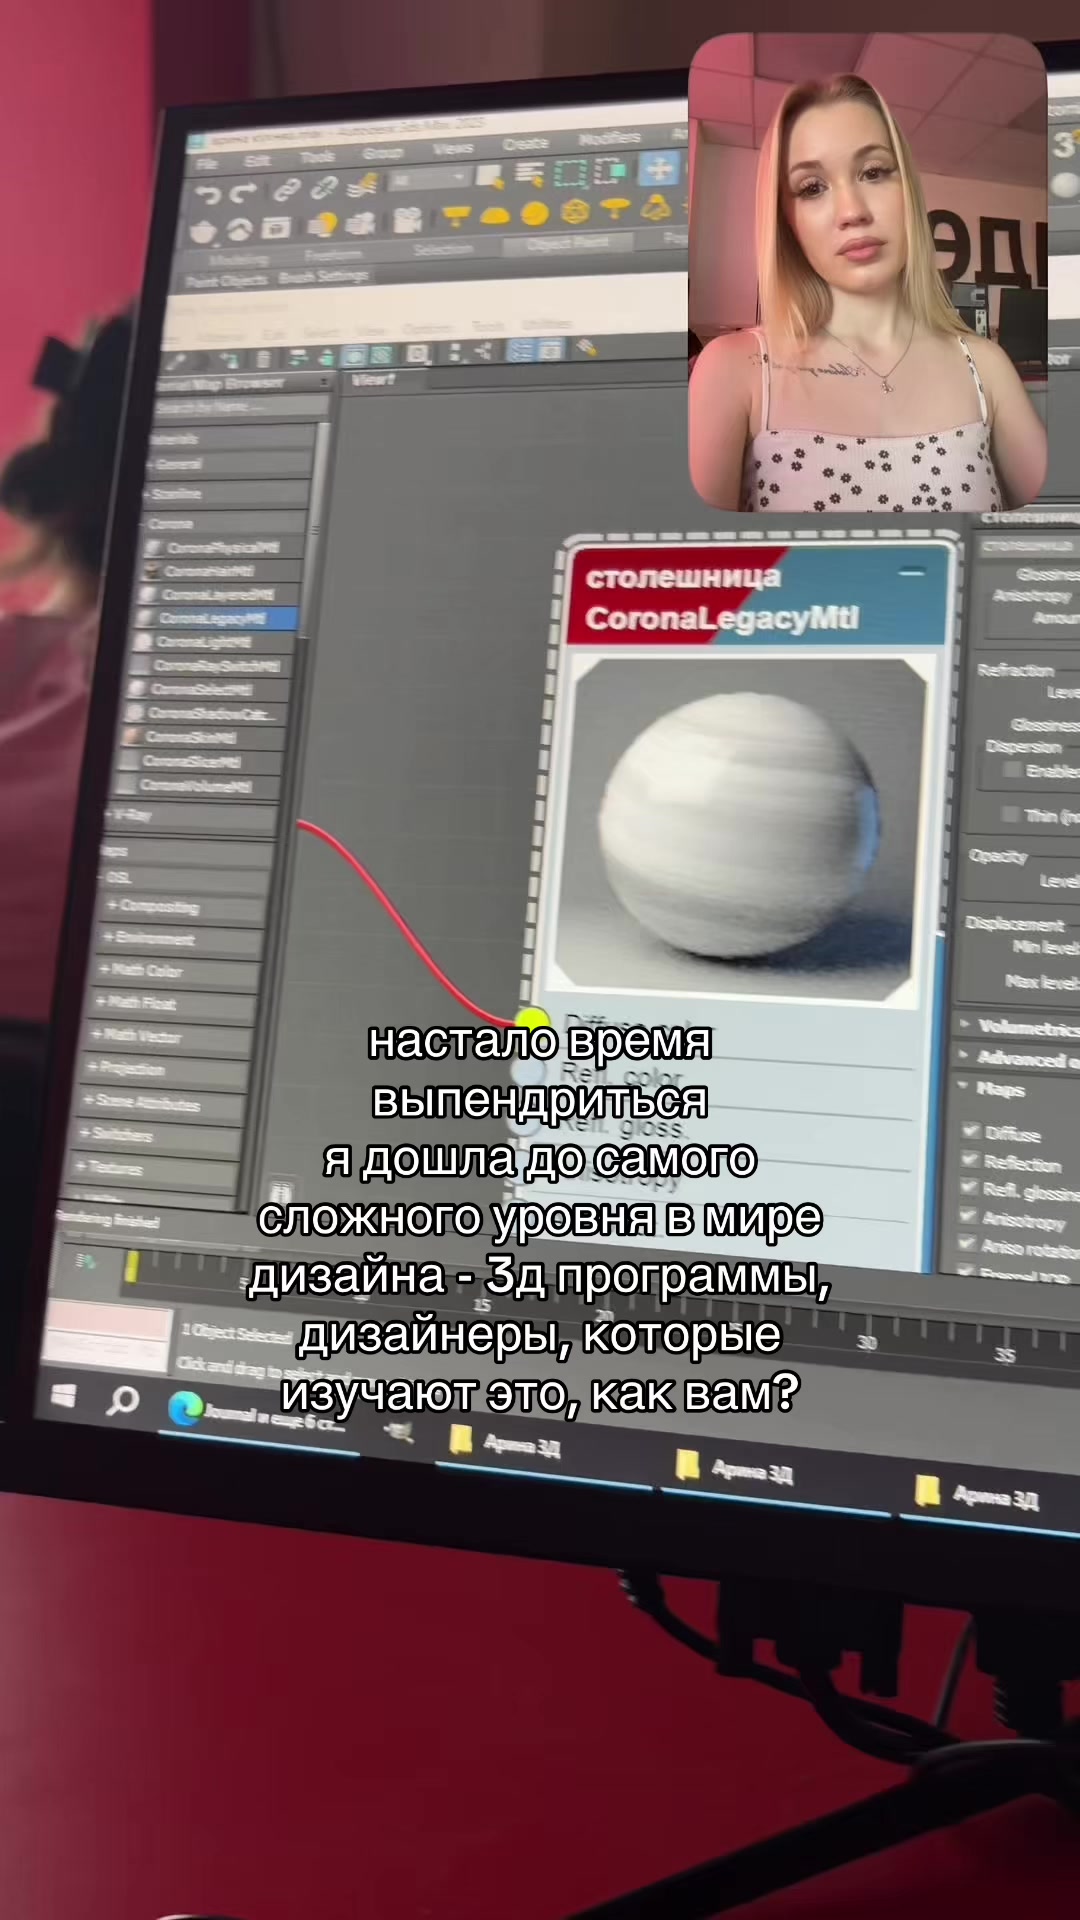This screenshot has width=1080, height=1920.
Task: Click the Redo arrow in 3ds Max toolbar
Action: coord(243,192)
